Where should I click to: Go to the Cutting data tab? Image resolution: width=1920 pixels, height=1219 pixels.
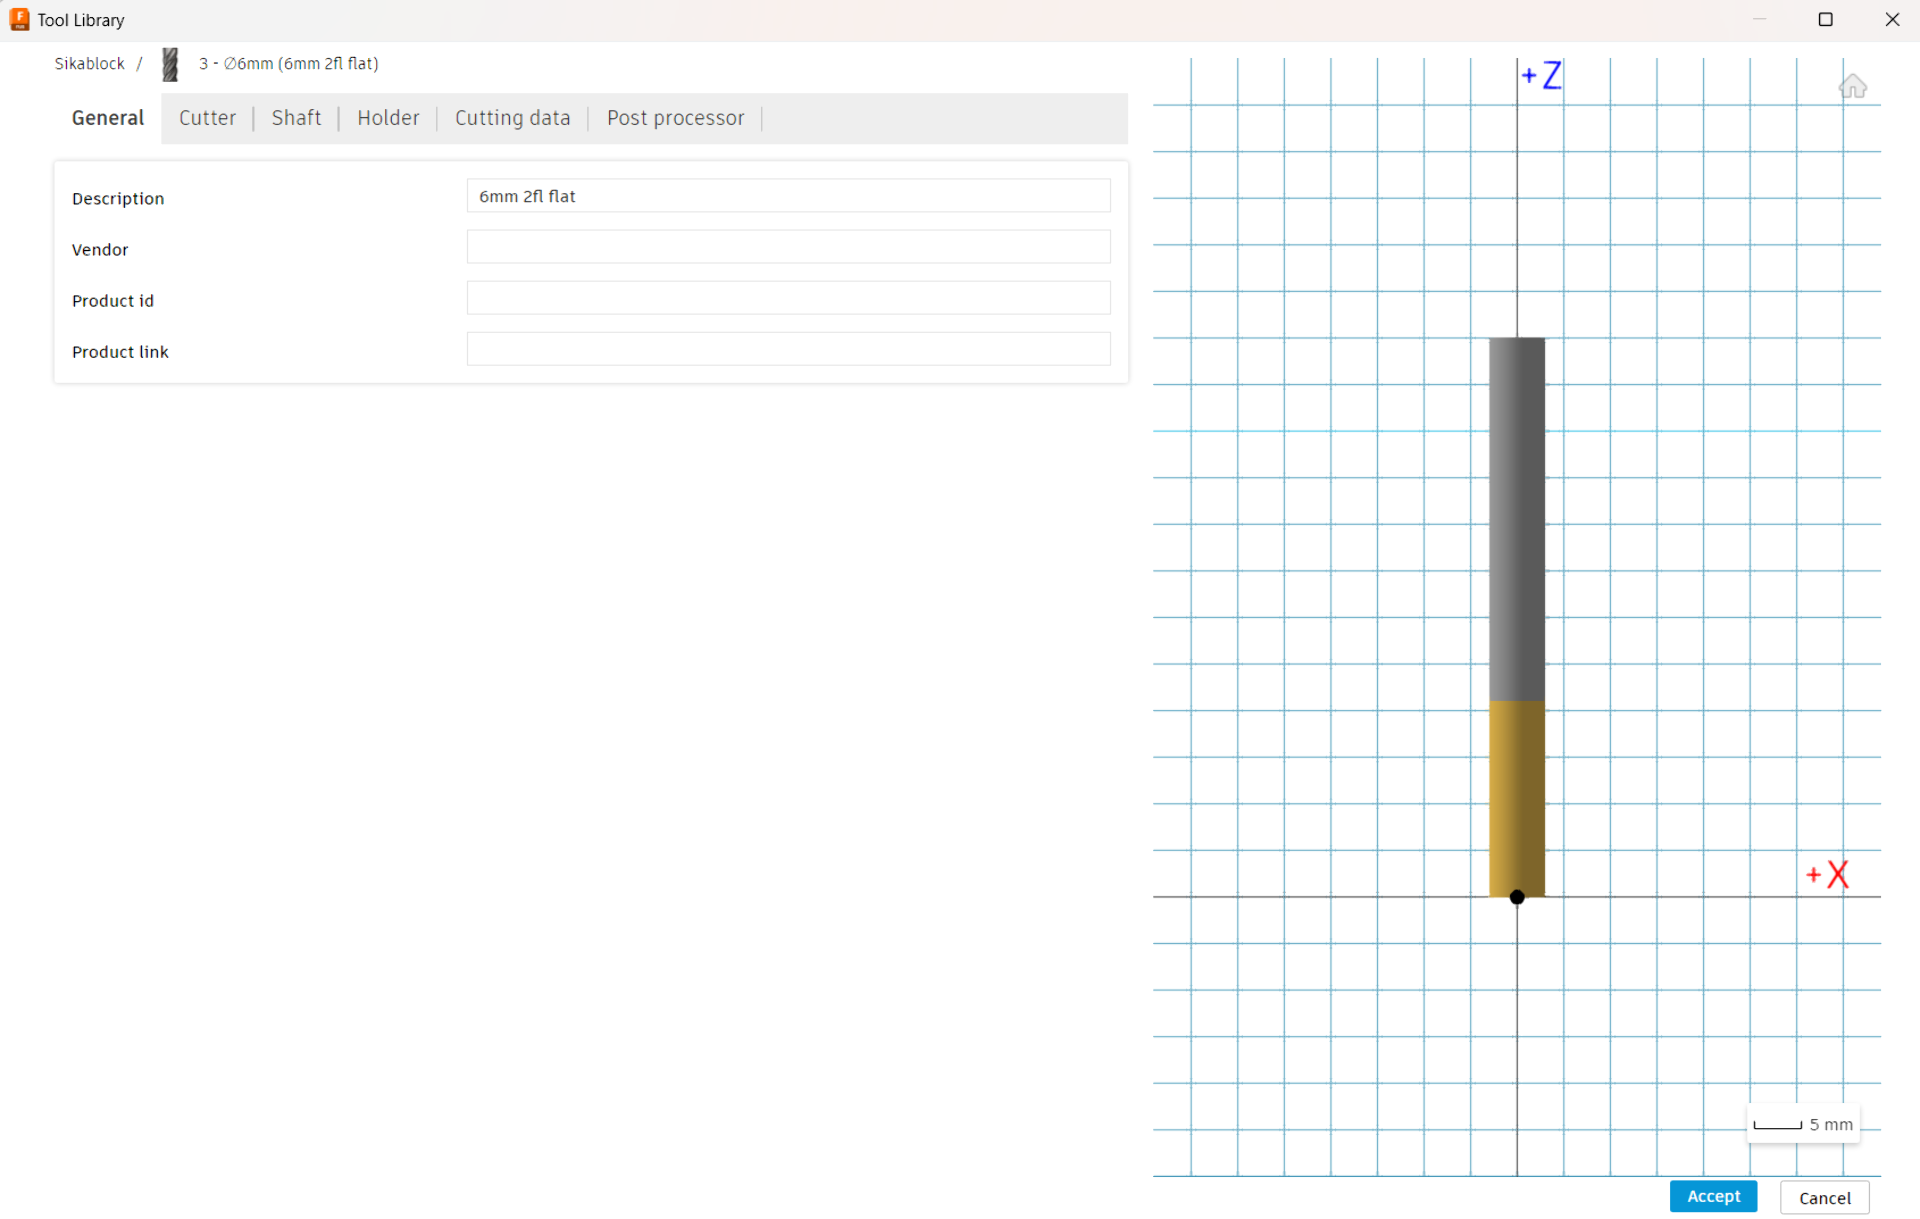point(512,118)
